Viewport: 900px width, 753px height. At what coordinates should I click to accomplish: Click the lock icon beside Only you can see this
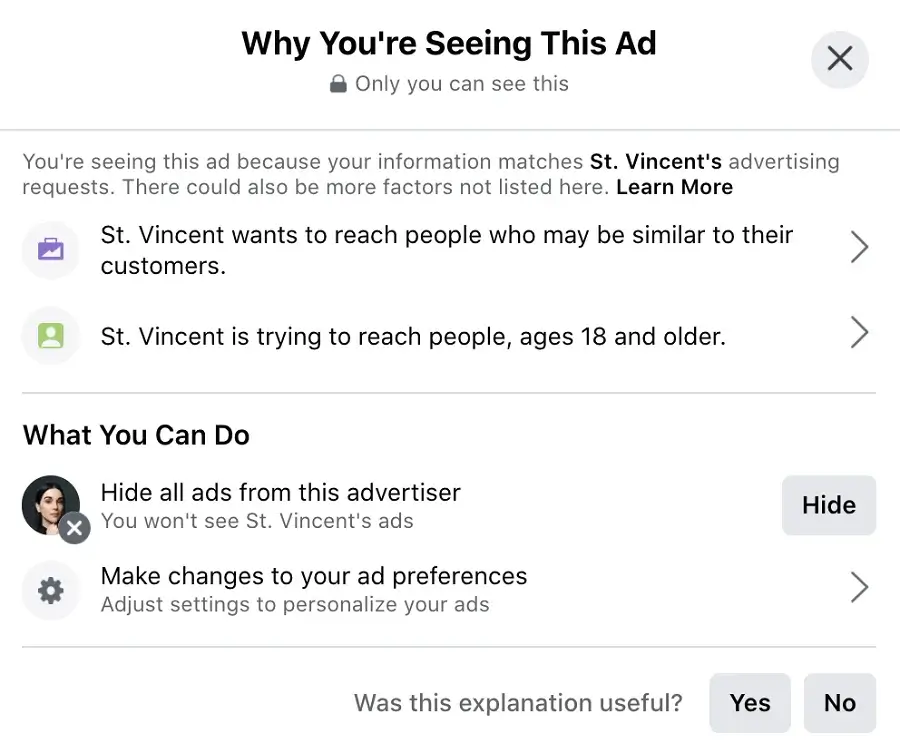click(x=339, y=85)
